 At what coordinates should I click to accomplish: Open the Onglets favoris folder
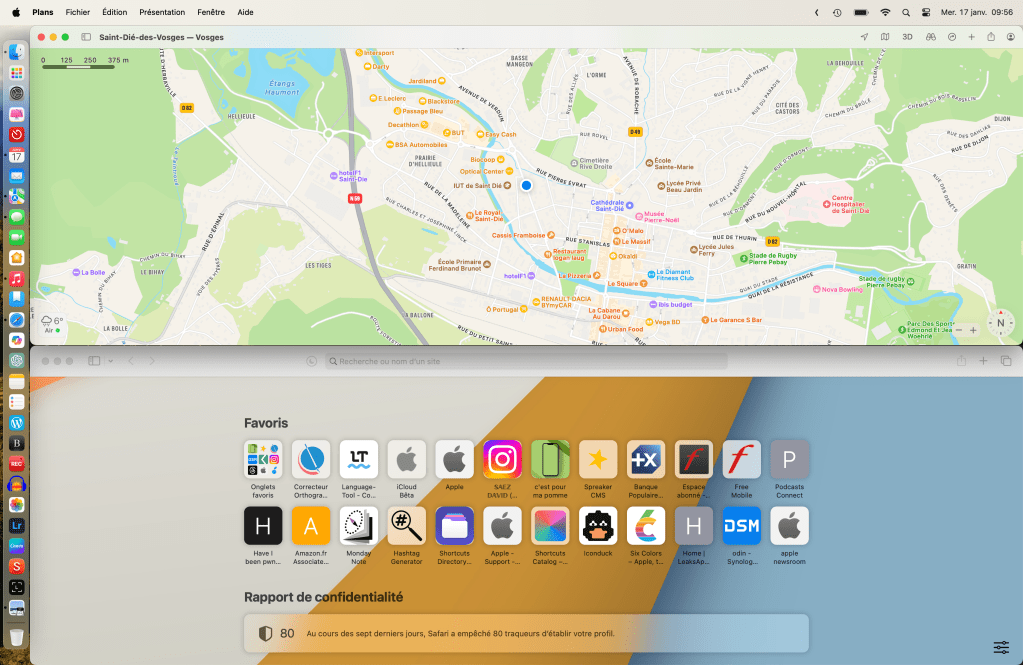point(263,459)
